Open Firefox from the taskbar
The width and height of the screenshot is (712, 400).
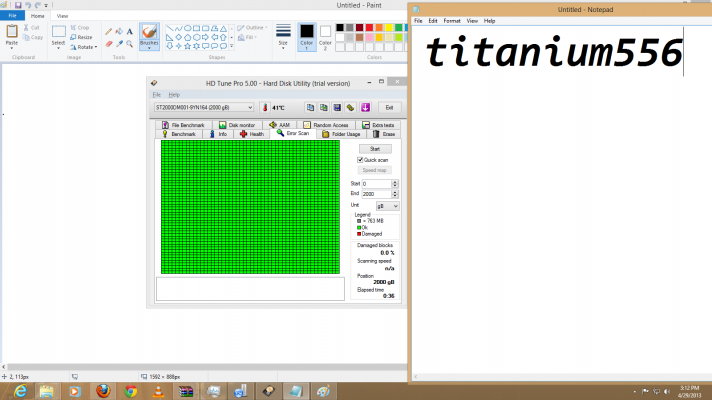[x=103, y=391]
